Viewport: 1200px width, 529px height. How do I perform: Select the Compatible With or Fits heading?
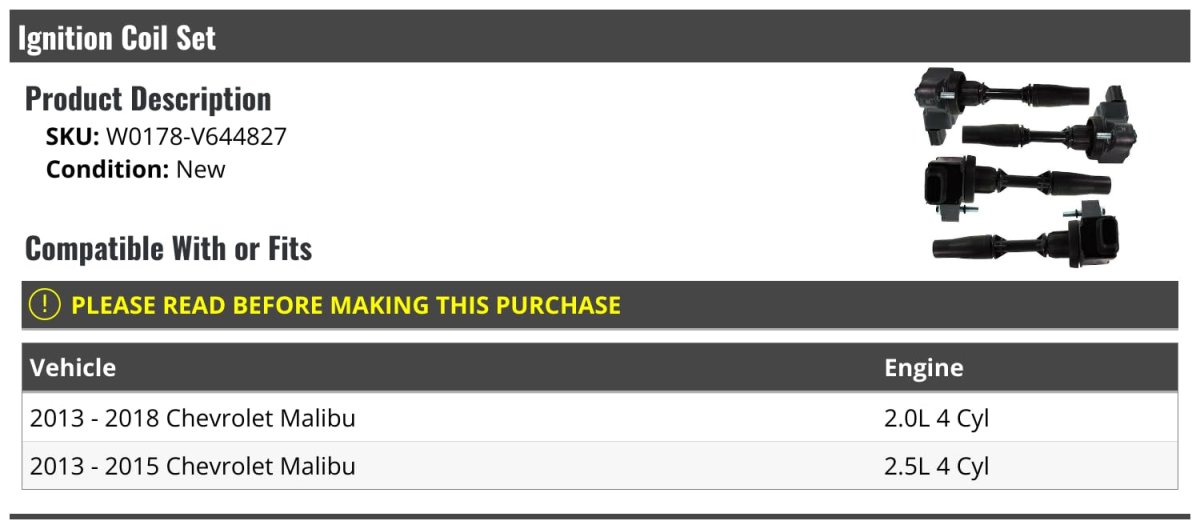coord(169,248)
